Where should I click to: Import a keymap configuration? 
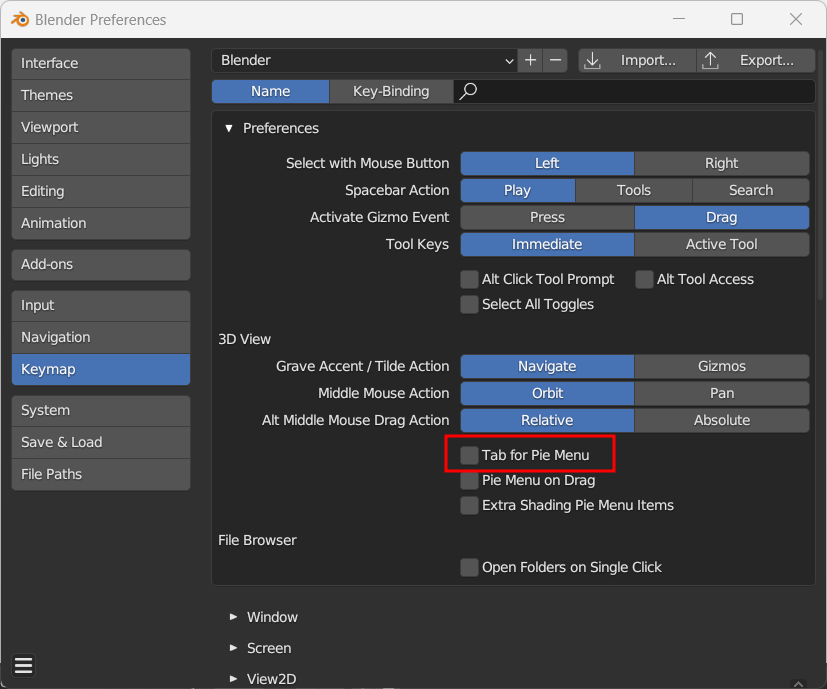637,60
